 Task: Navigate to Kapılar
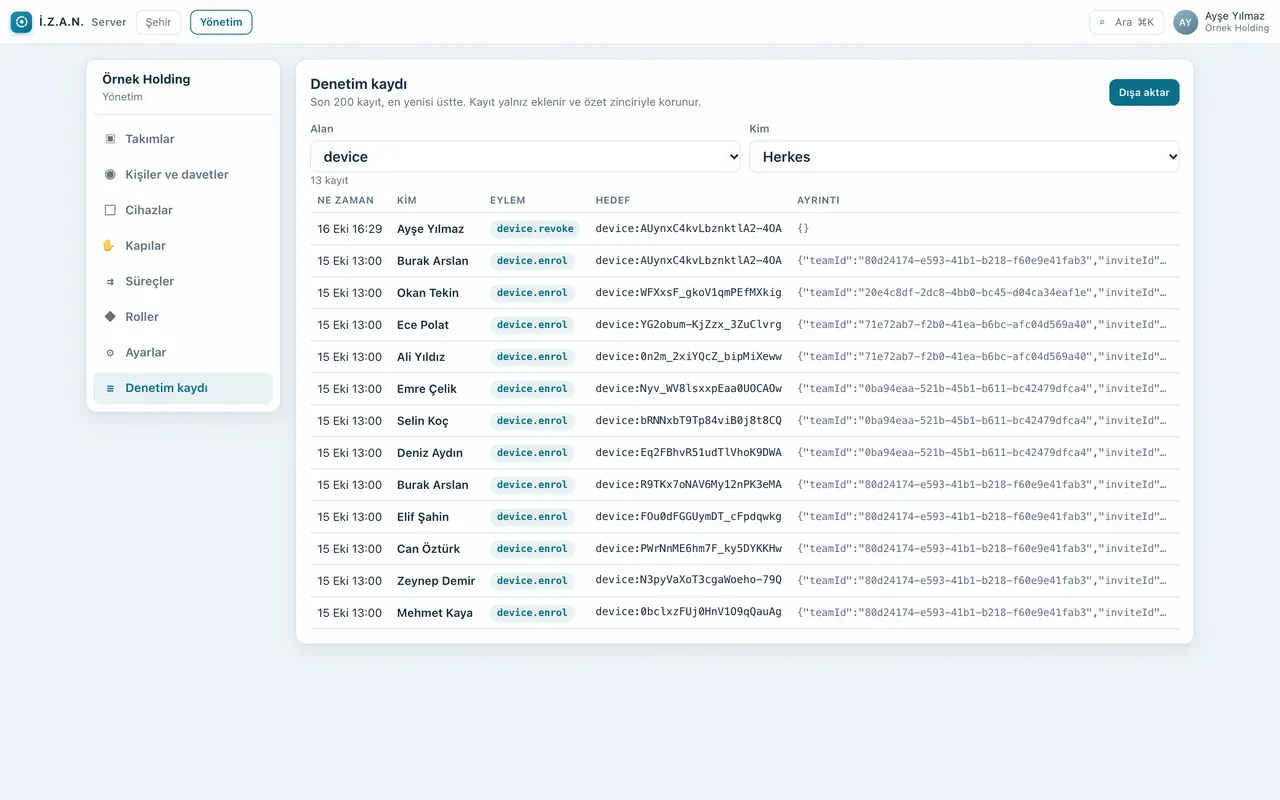click(x=183, y=246)
